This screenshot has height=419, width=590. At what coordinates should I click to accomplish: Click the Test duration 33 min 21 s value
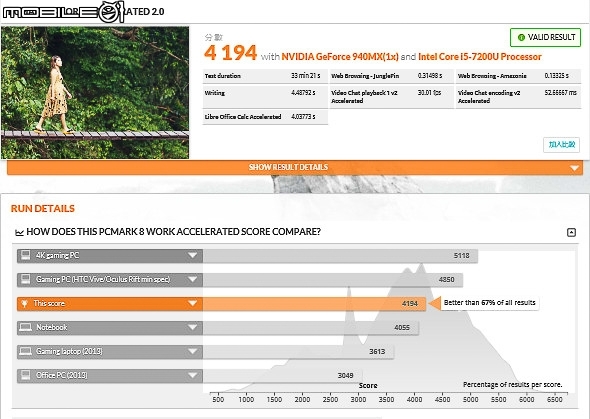(305, 76)
